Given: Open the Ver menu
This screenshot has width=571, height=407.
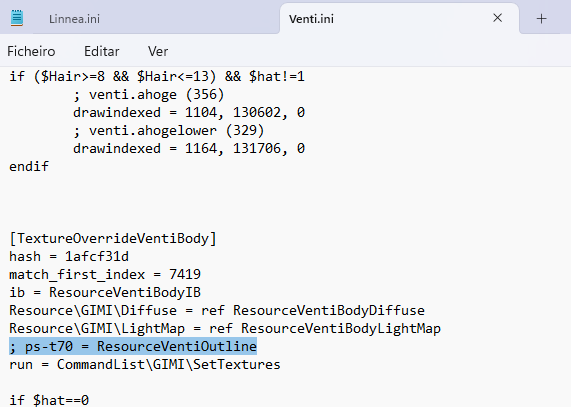Looking at the screenshot, I should pyautogui.click(x=158, y=51).
